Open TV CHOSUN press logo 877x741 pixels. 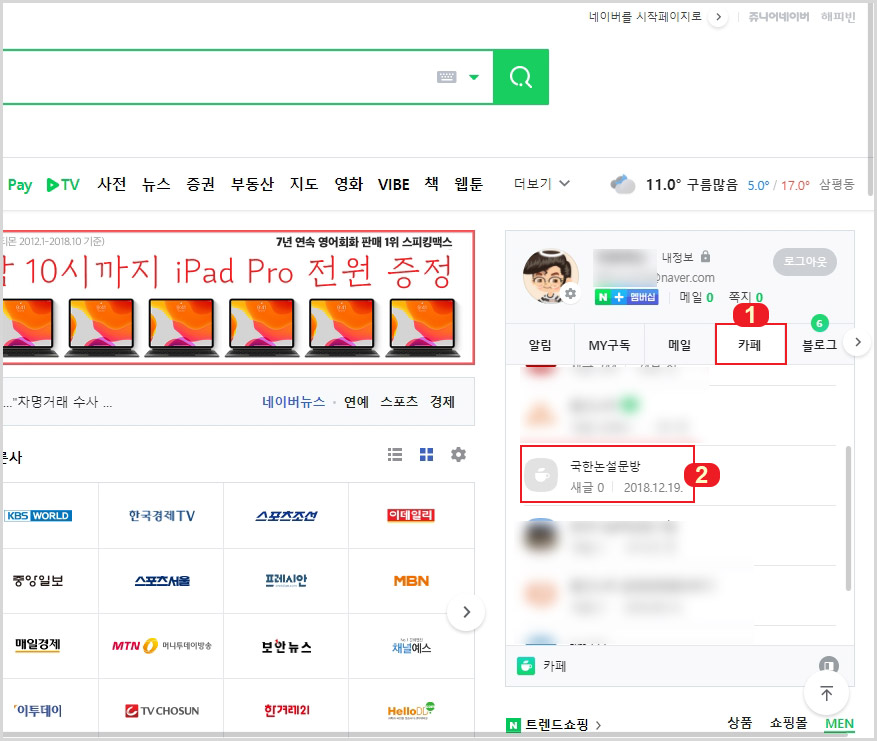162,711
